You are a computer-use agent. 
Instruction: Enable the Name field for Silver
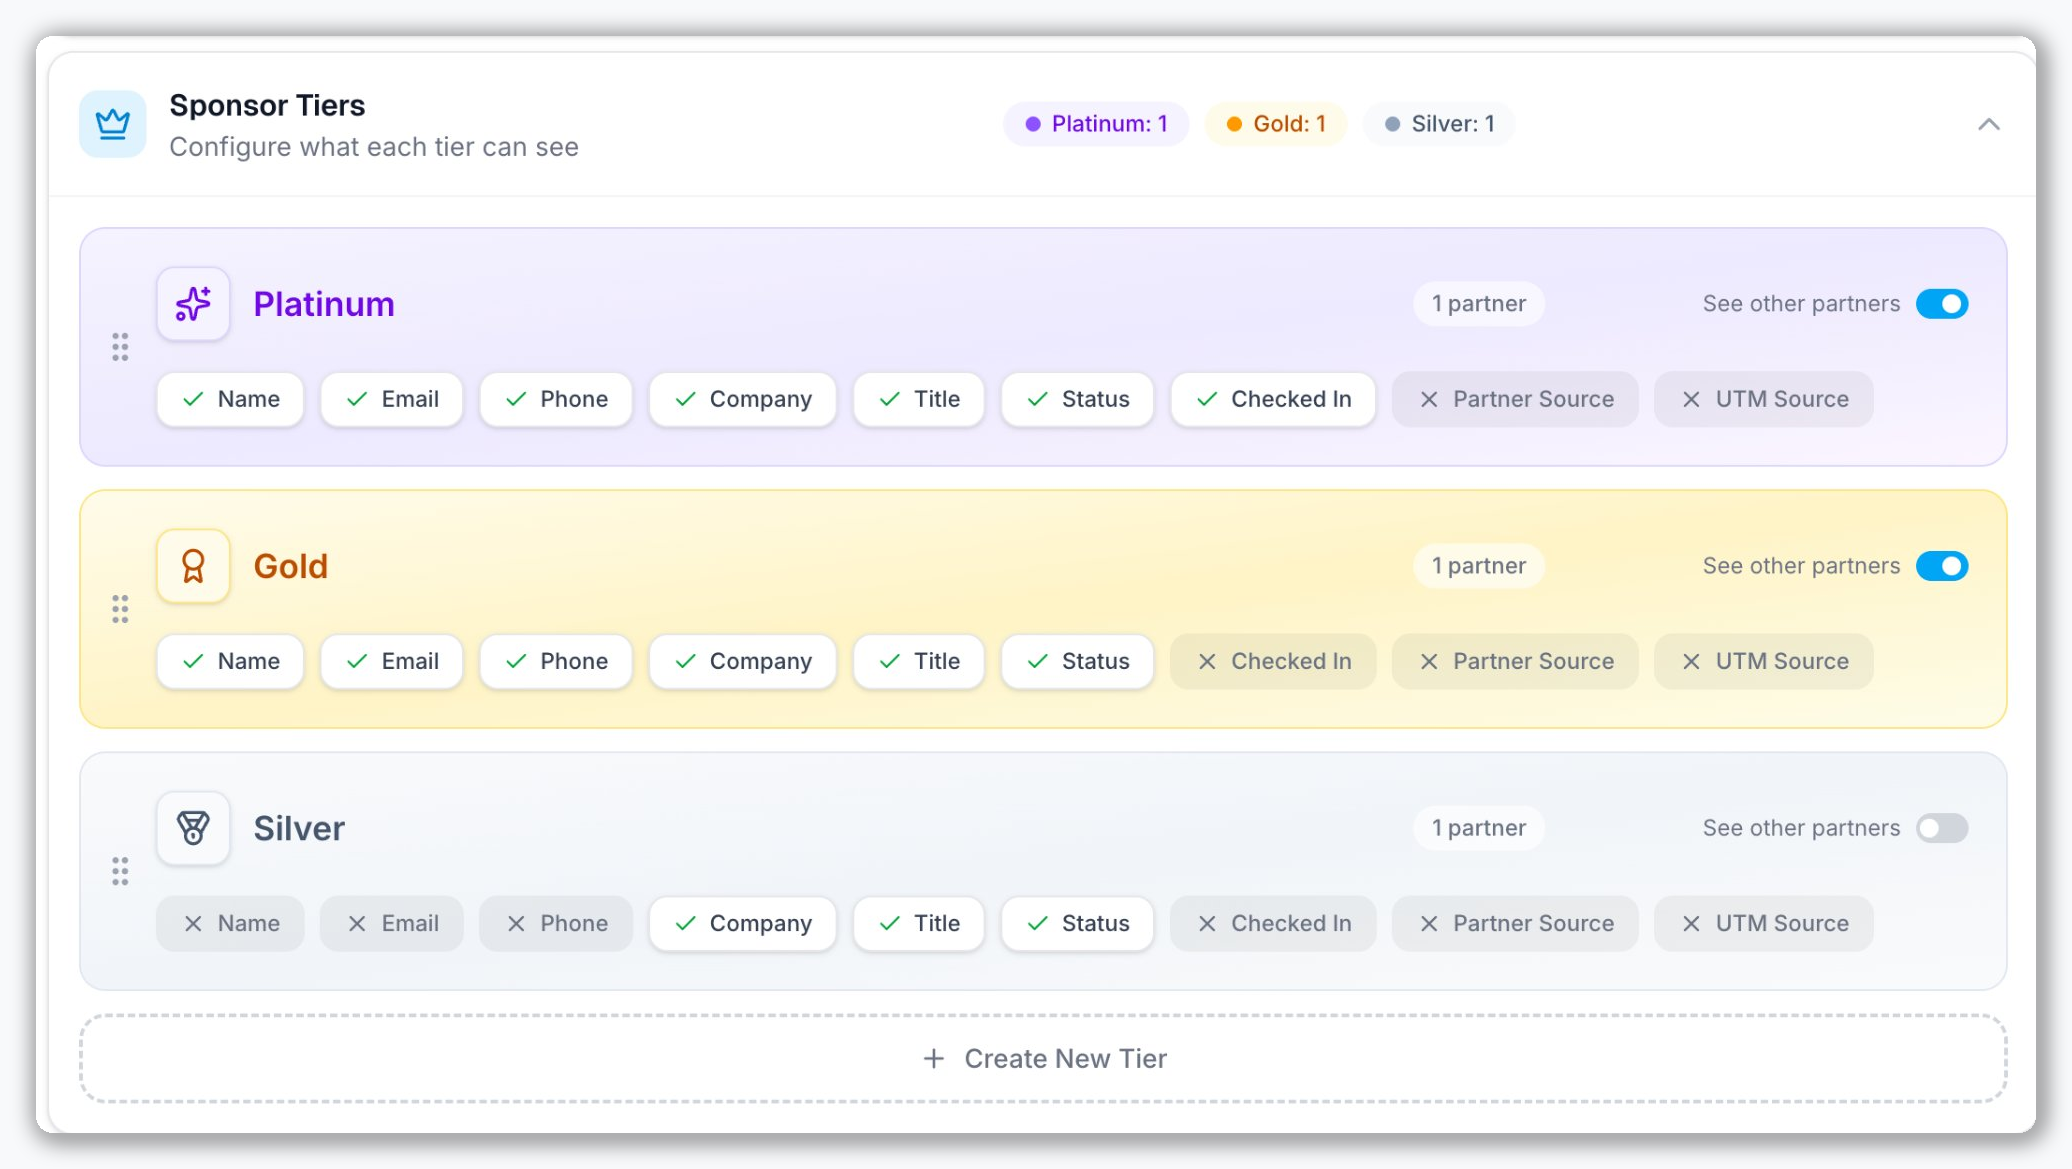(229, 923)
